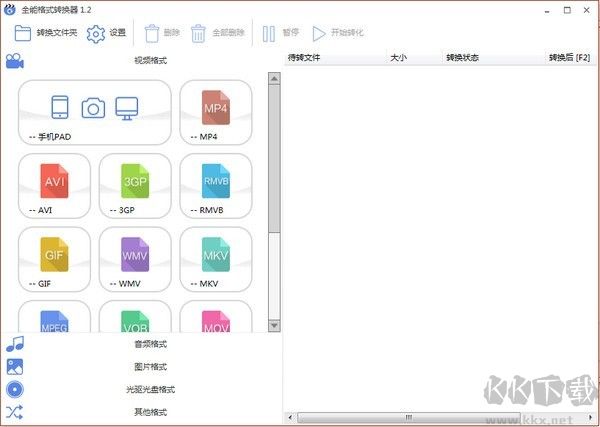Click the 暂停 label

click(x=290, y=33)
